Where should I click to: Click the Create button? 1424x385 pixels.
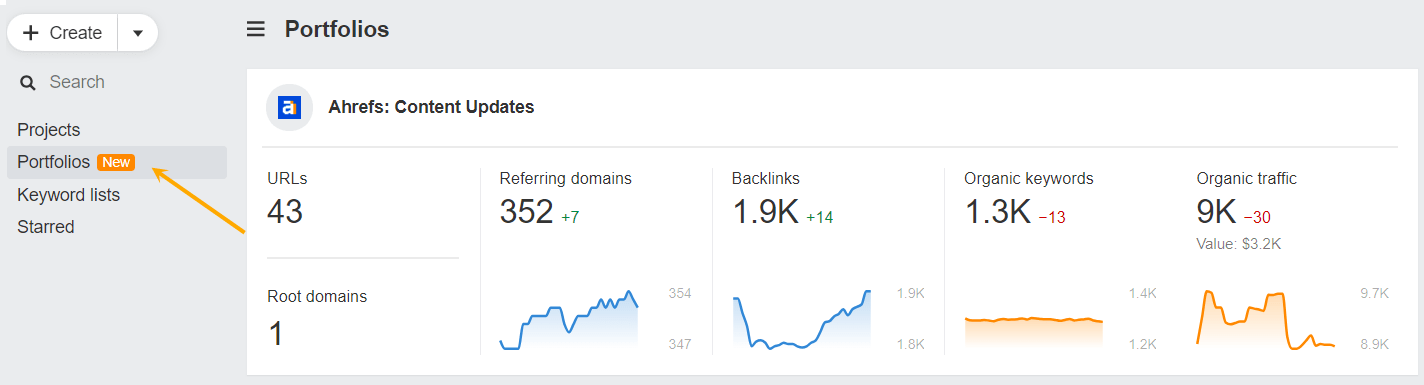(x=63, y=33)
